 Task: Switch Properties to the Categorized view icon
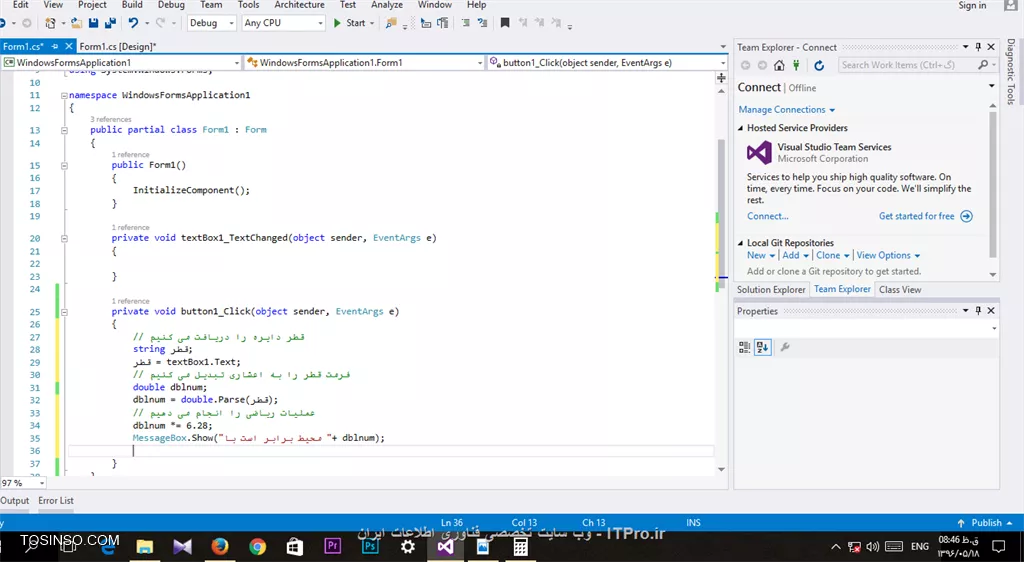click(x=744, y=347)
